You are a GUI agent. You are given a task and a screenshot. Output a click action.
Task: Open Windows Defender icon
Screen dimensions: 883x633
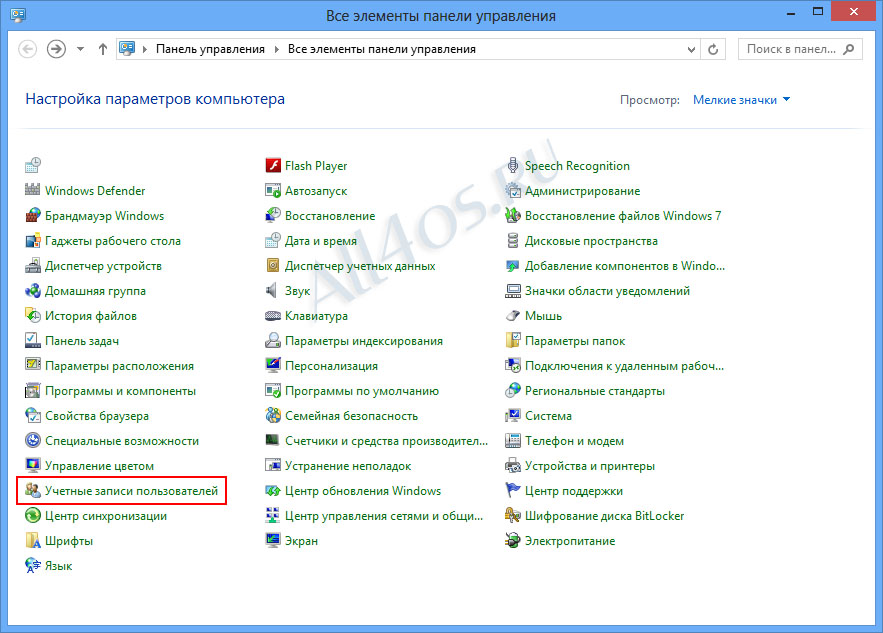pos(33,190)
